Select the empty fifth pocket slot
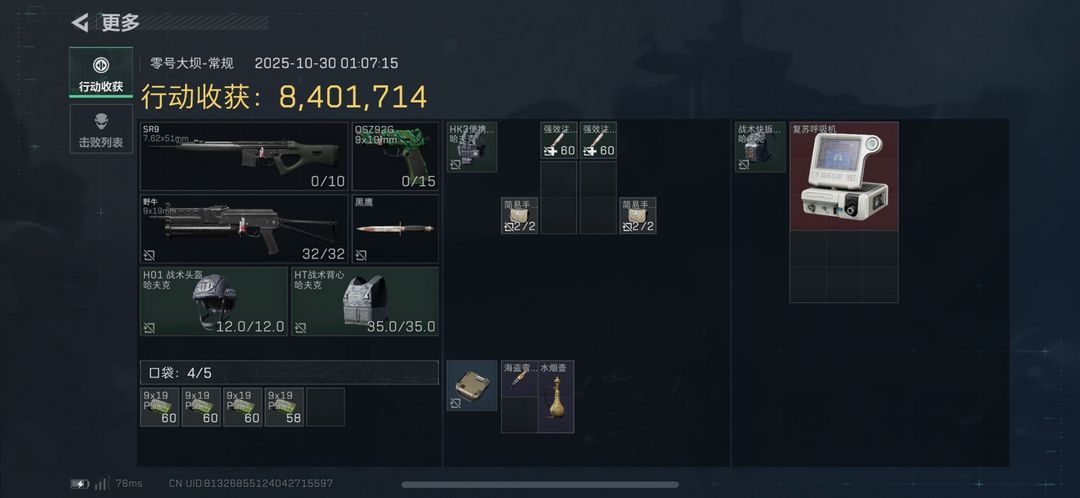 coord(326,407)
